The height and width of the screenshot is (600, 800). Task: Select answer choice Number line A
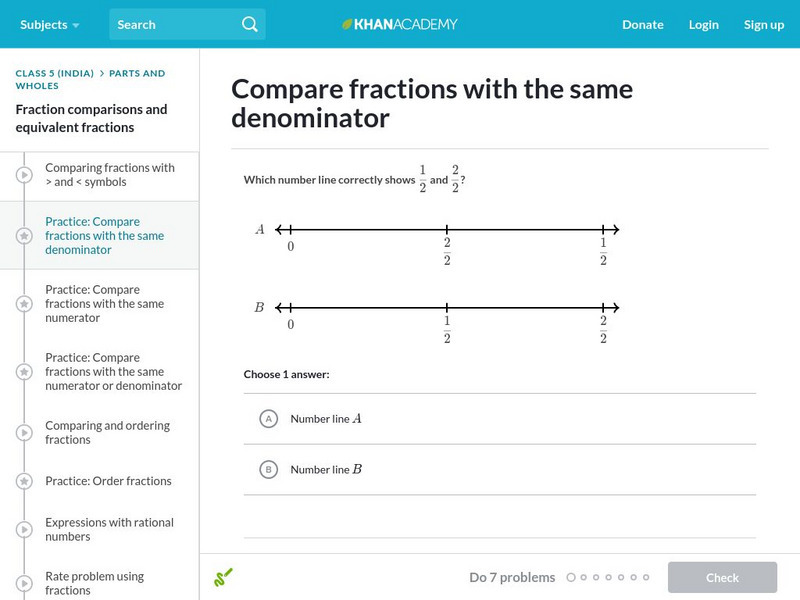coord(268,419)
